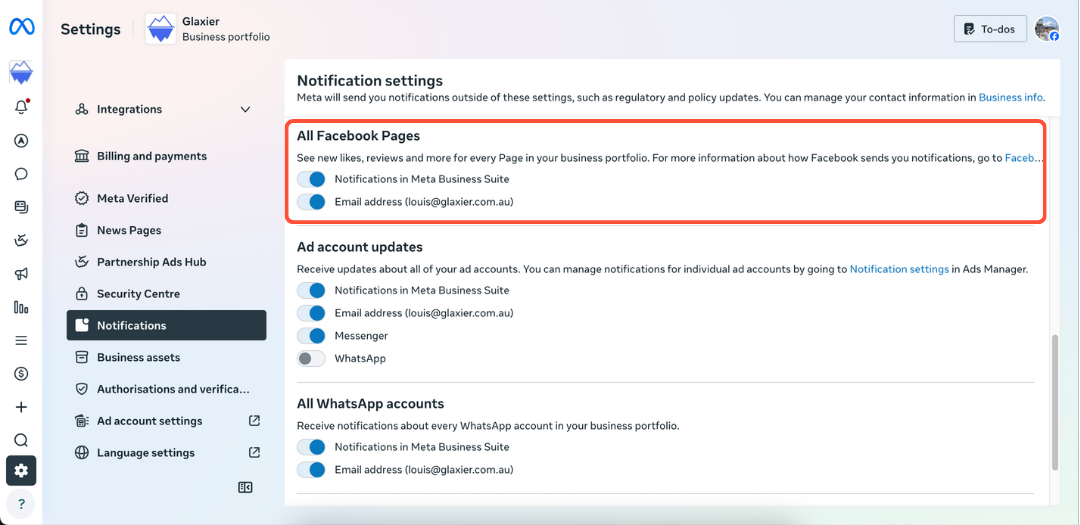The height and width of the screenshot is (525, 1080).
Task: Click the settings gear icon in left rail
Action: [x=21, y=471]
